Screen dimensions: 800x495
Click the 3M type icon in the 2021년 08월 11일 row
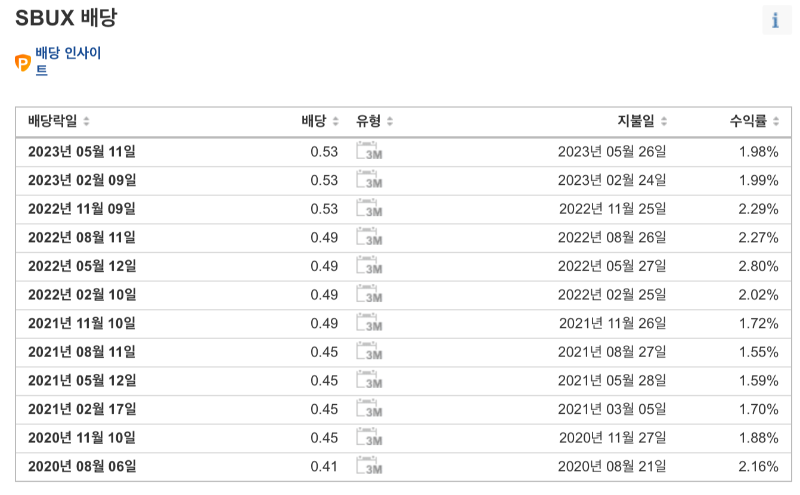pos(369,351)
